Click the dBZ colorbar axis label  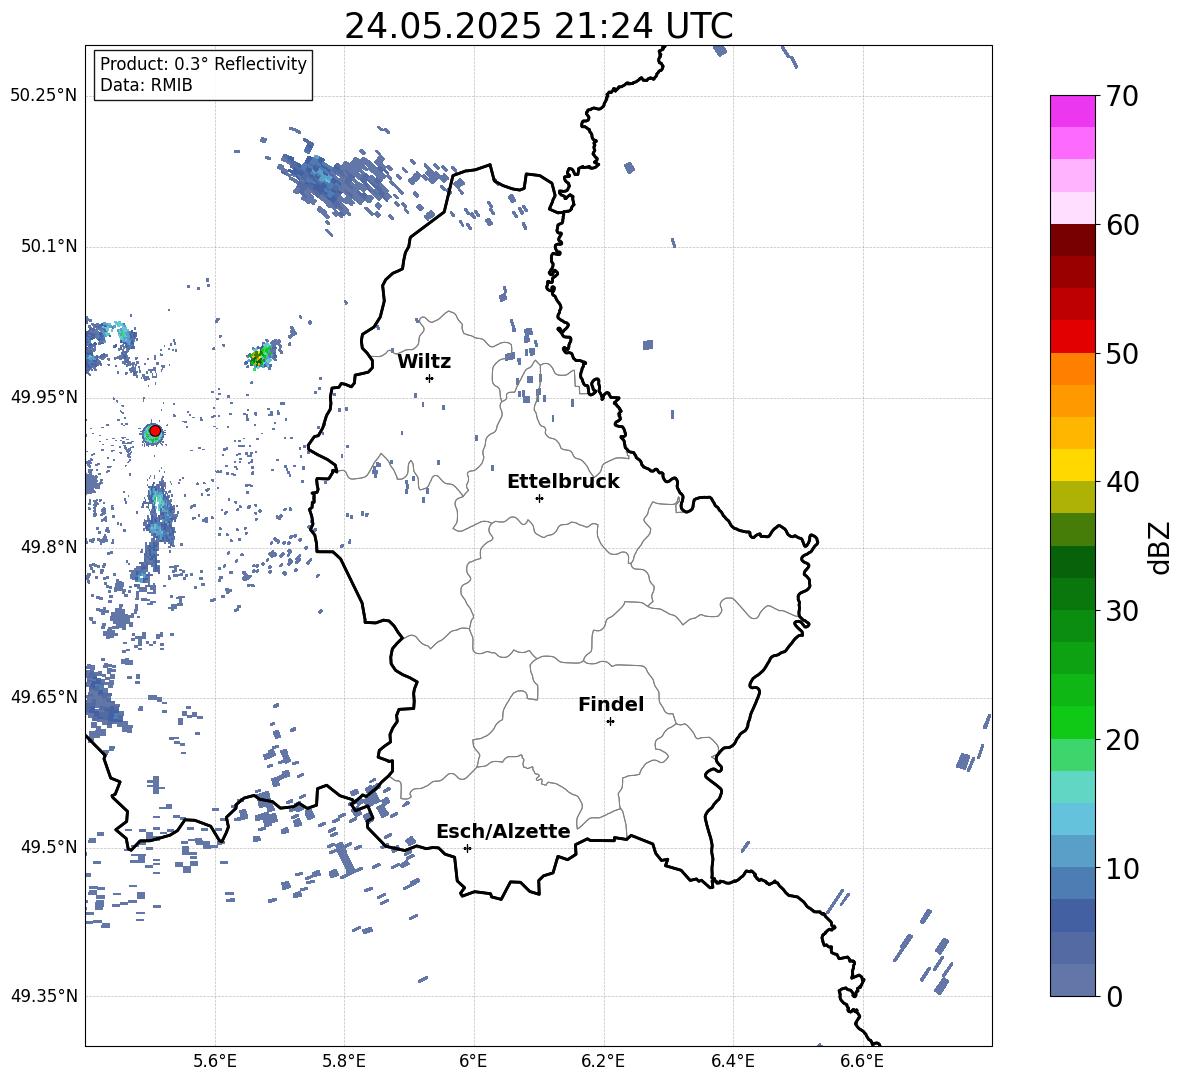pos(1161,547)
